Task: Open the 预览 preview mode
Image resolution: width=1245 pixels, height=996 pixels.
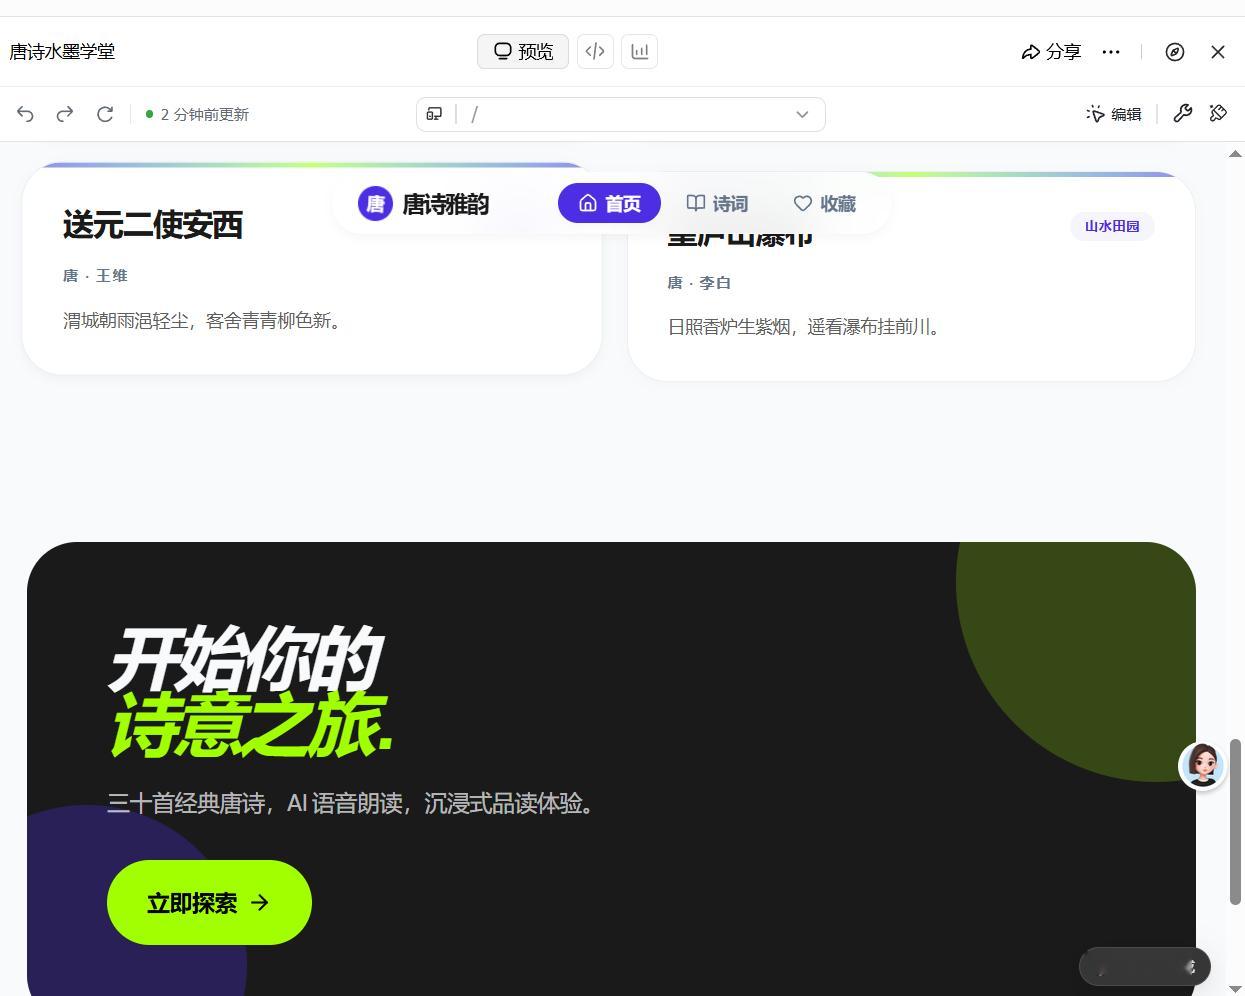Action: [x=523, y=51]
